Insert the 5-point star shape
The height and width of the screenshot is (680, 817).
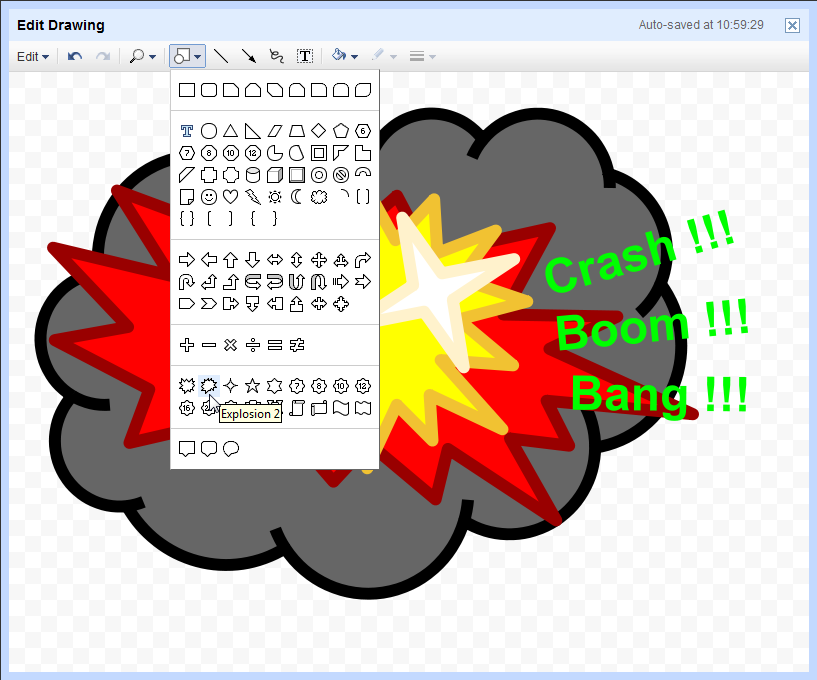tap(253, 386)
